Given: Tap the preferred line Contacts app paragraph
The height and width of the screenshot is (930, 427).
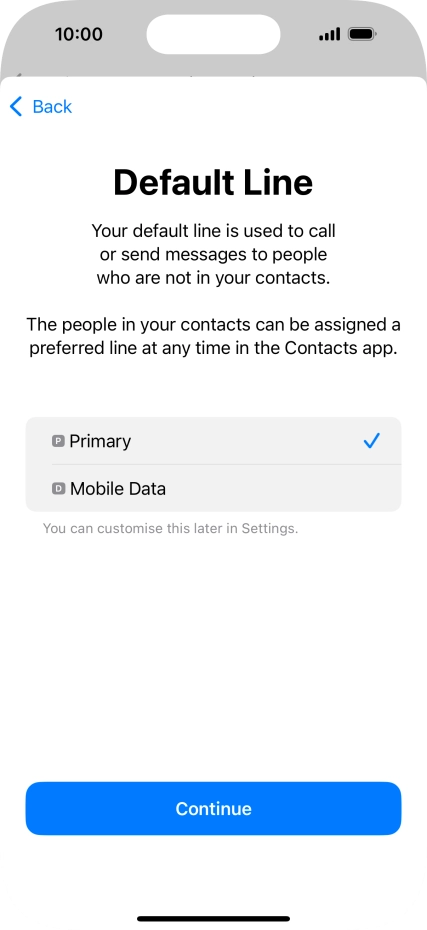Looking at the screenshot, I should pos(214,336).
